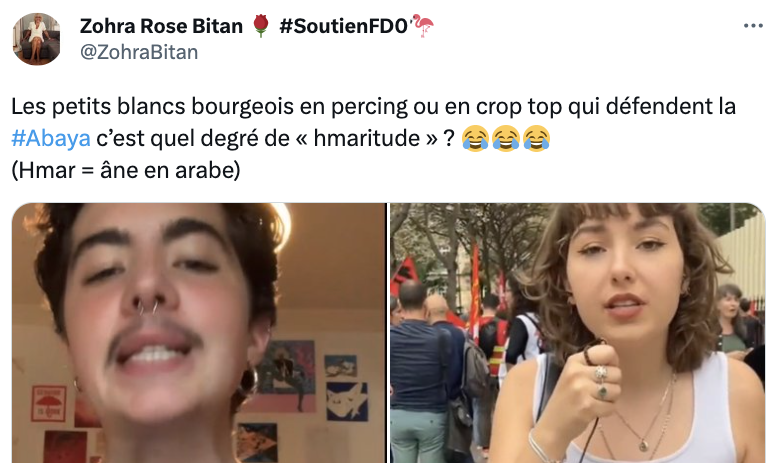Open the #Abaya hashtag link
769x463 pixels.
pos(51,138)
